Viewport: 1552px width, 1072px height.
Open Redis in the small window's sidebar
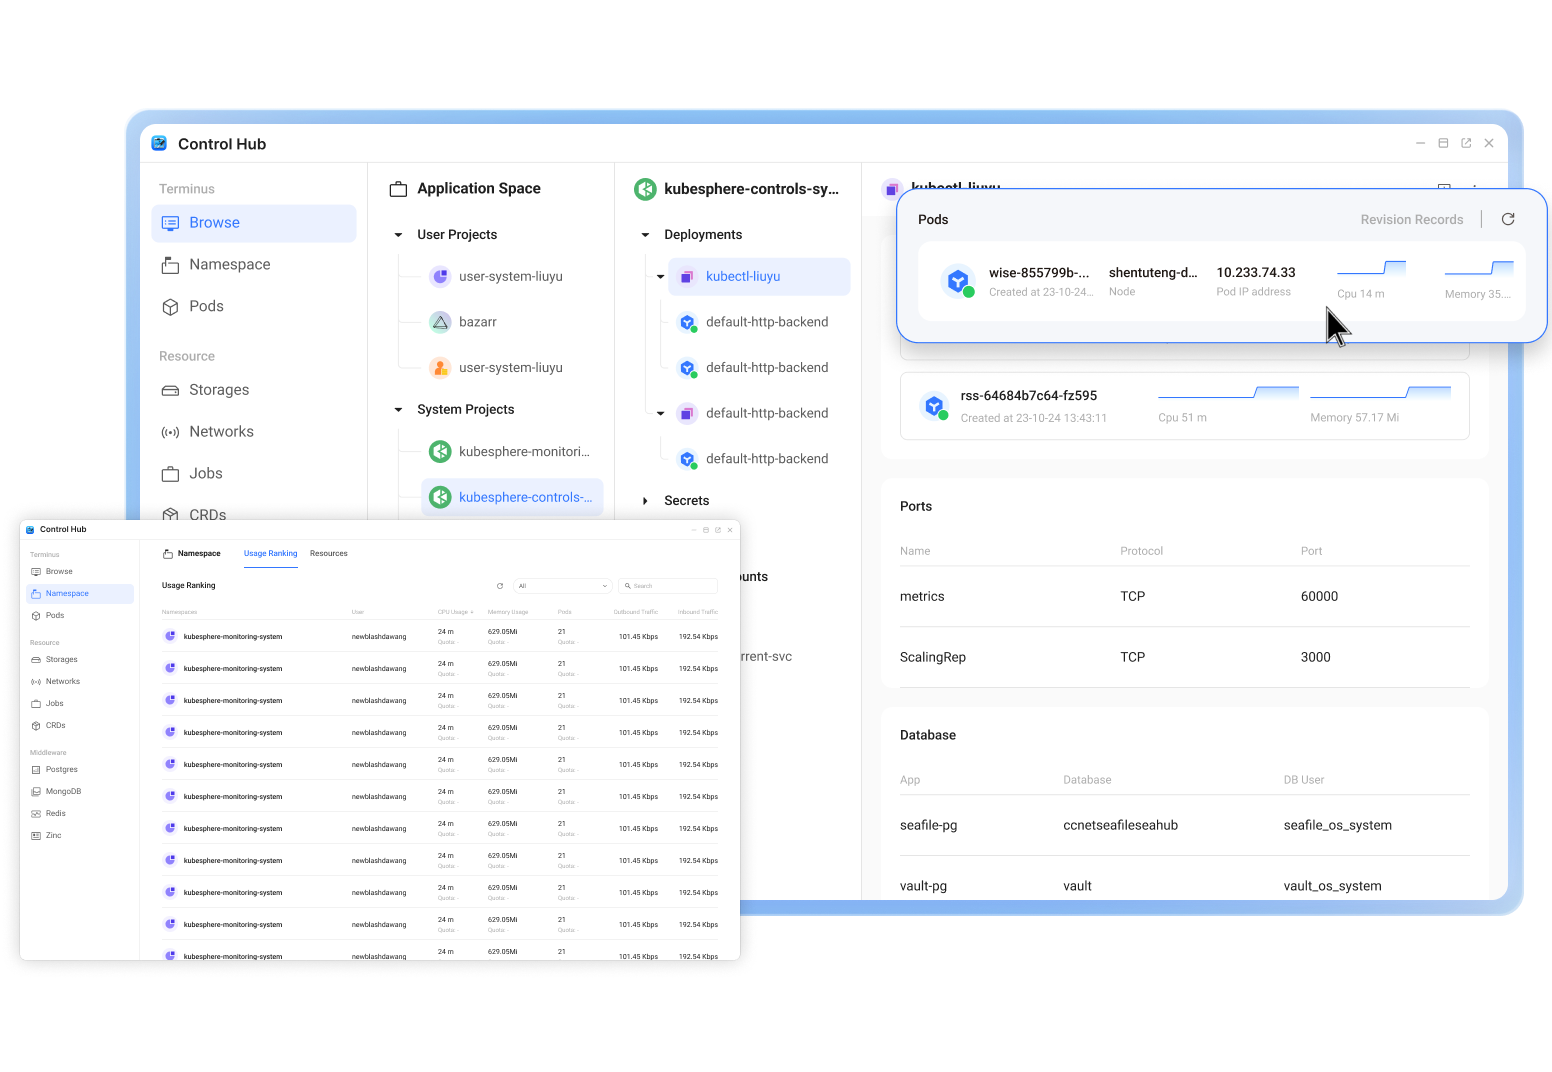pos(55,814)
